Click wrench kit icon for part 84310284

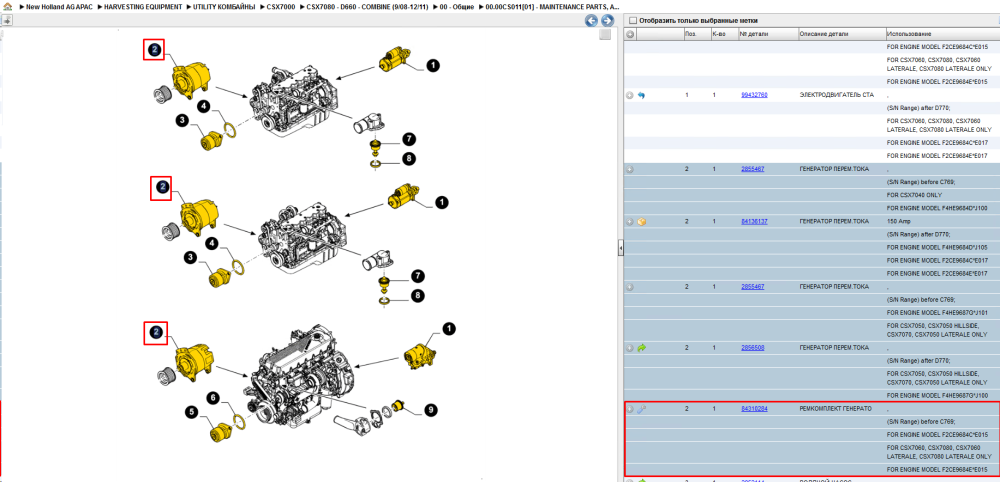click(x=642, y=409)
